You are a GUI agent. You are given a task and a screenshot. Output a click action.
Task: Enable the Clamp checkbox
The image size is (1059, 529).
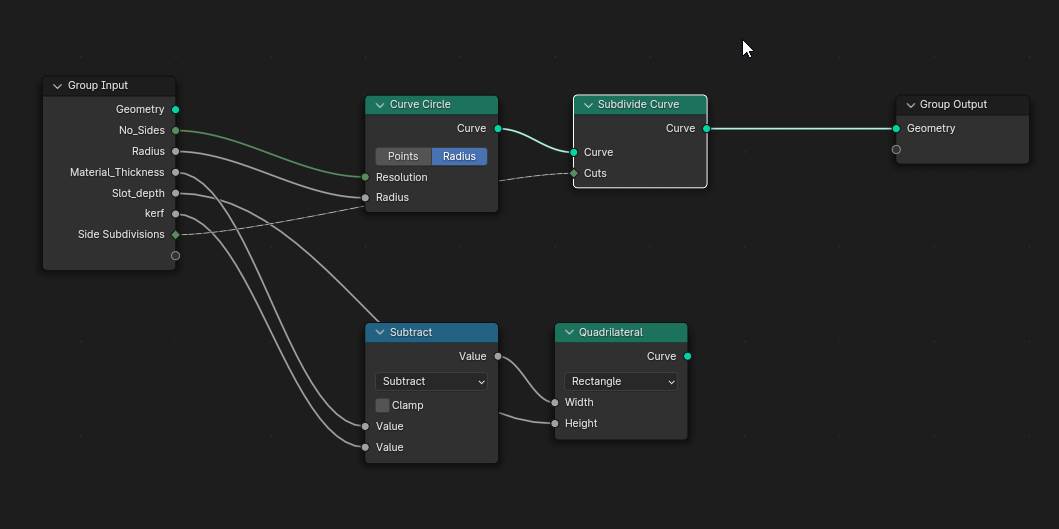pos(382,405)
